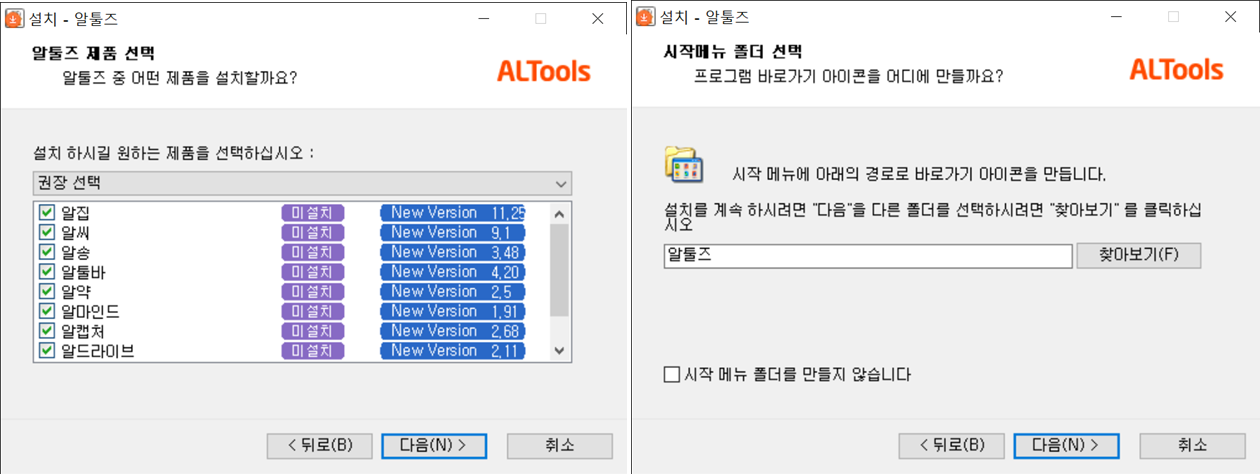Close the right 설치 - 알툴즈 window

click(x=1229, y=18)
